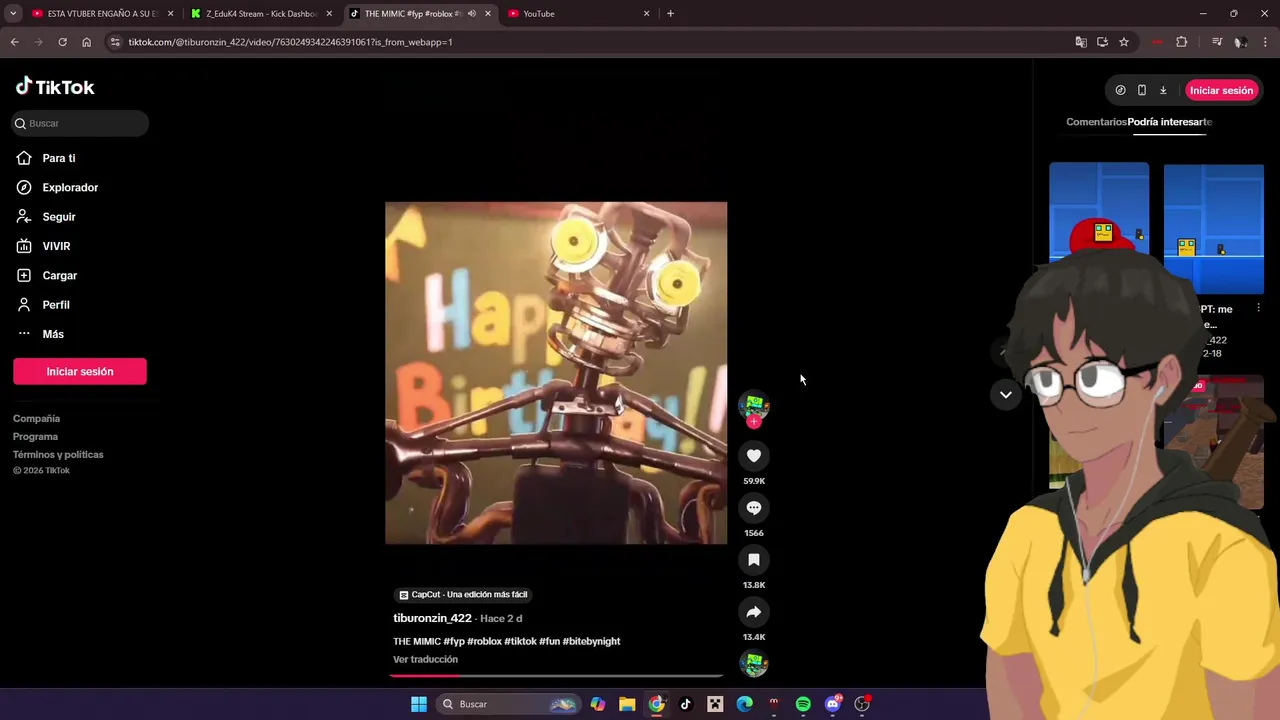
Task: Open options dots on suggested video
Action: [1258, 309]
